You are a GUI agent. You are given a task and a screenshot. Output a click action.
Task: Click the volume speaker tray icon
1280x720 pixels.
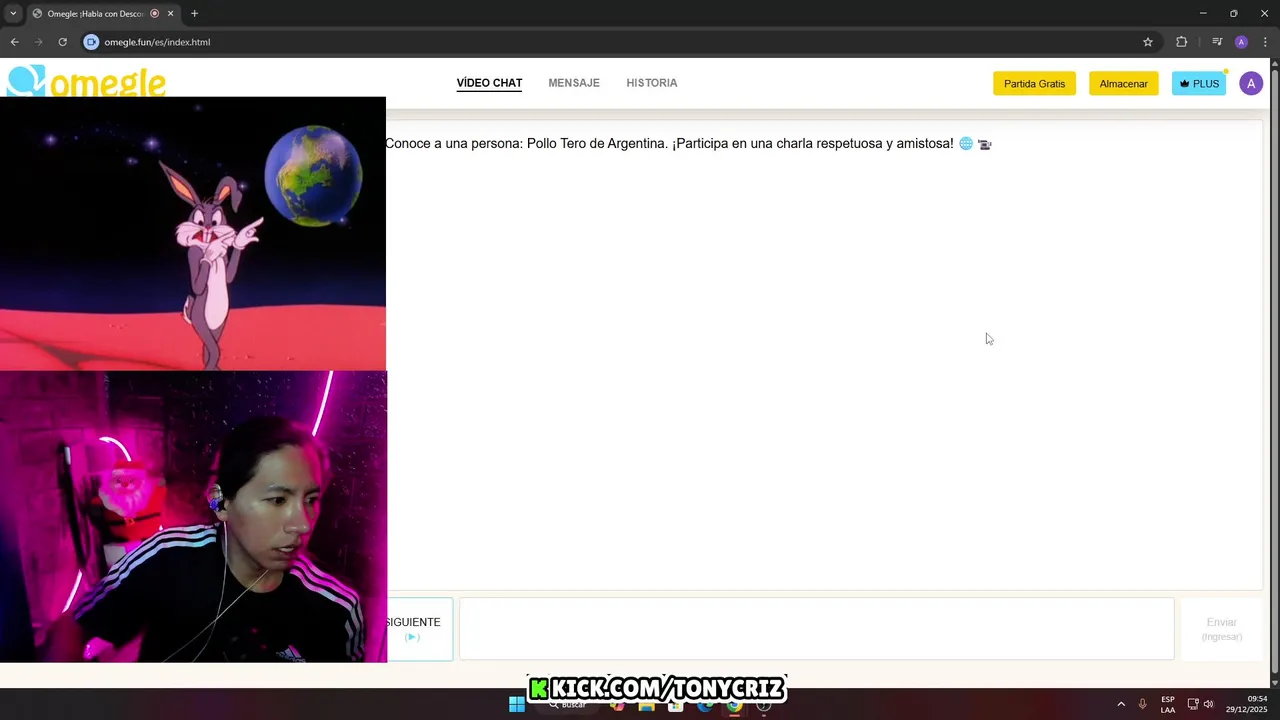click(x=1209, y=704)
